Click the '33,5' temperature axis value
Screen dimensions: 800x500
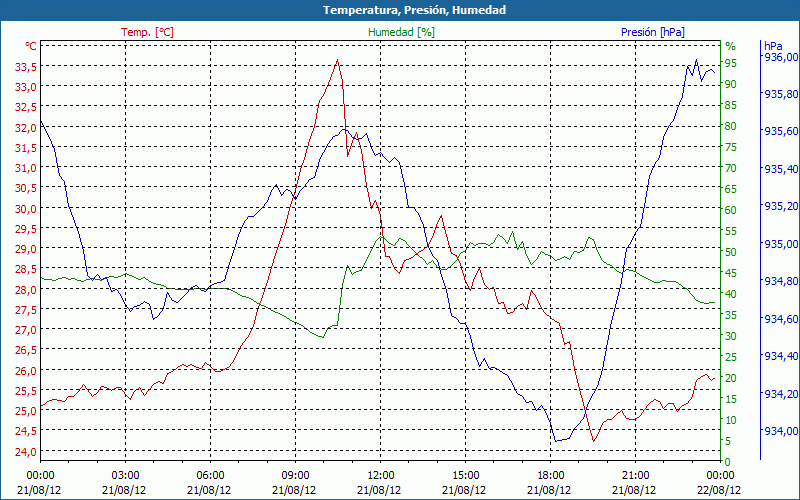[x=26, y=67]
